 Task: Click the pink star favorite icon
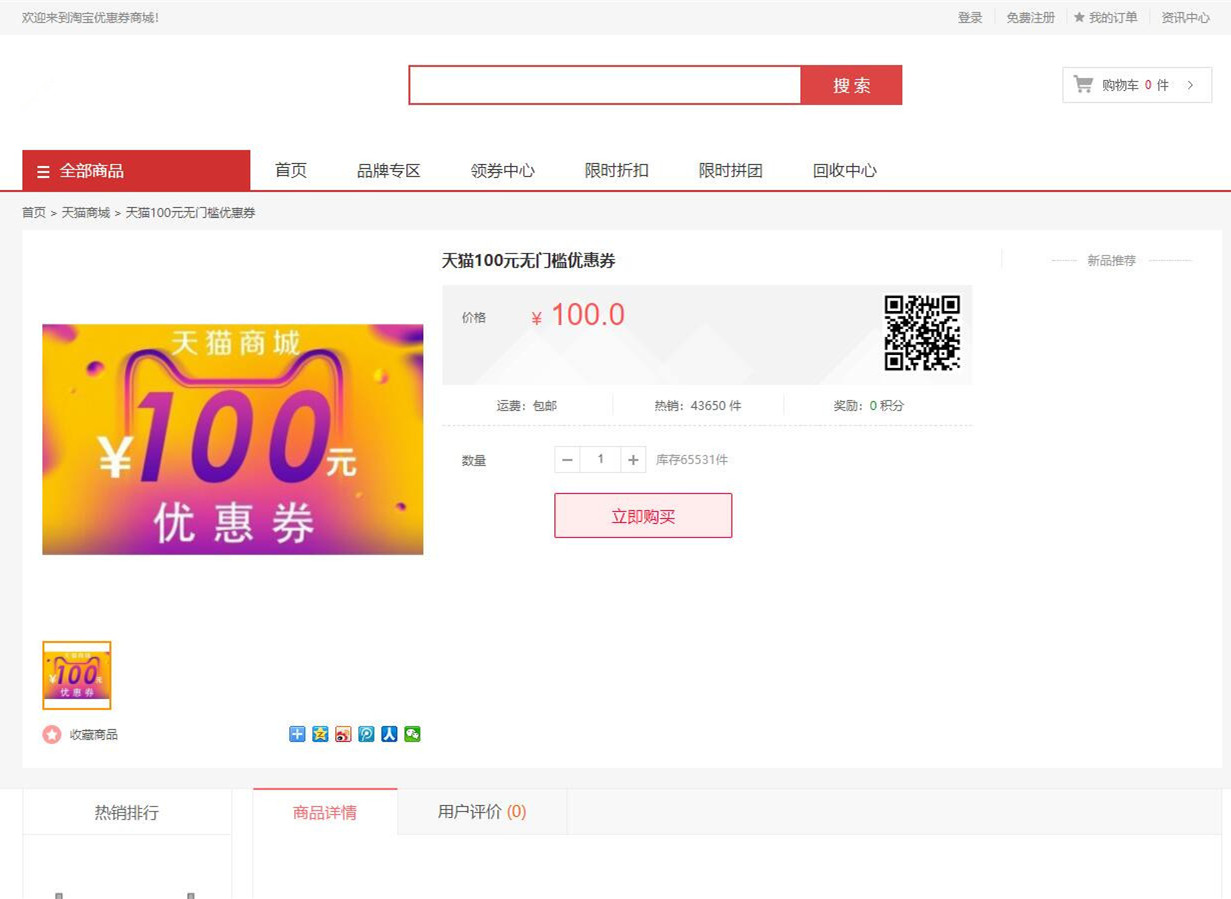pos(52,734)
